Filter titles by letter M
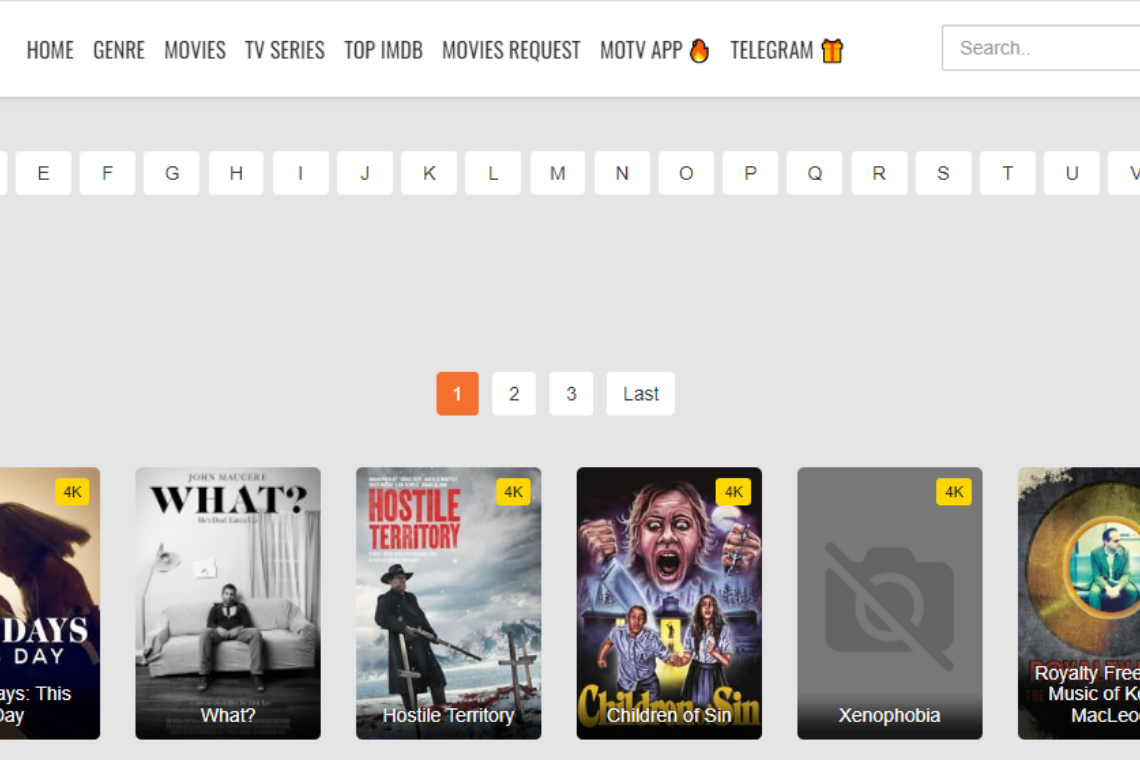Screen dimensions: 1140x760 pyautogui.click(x=558, y=173)
